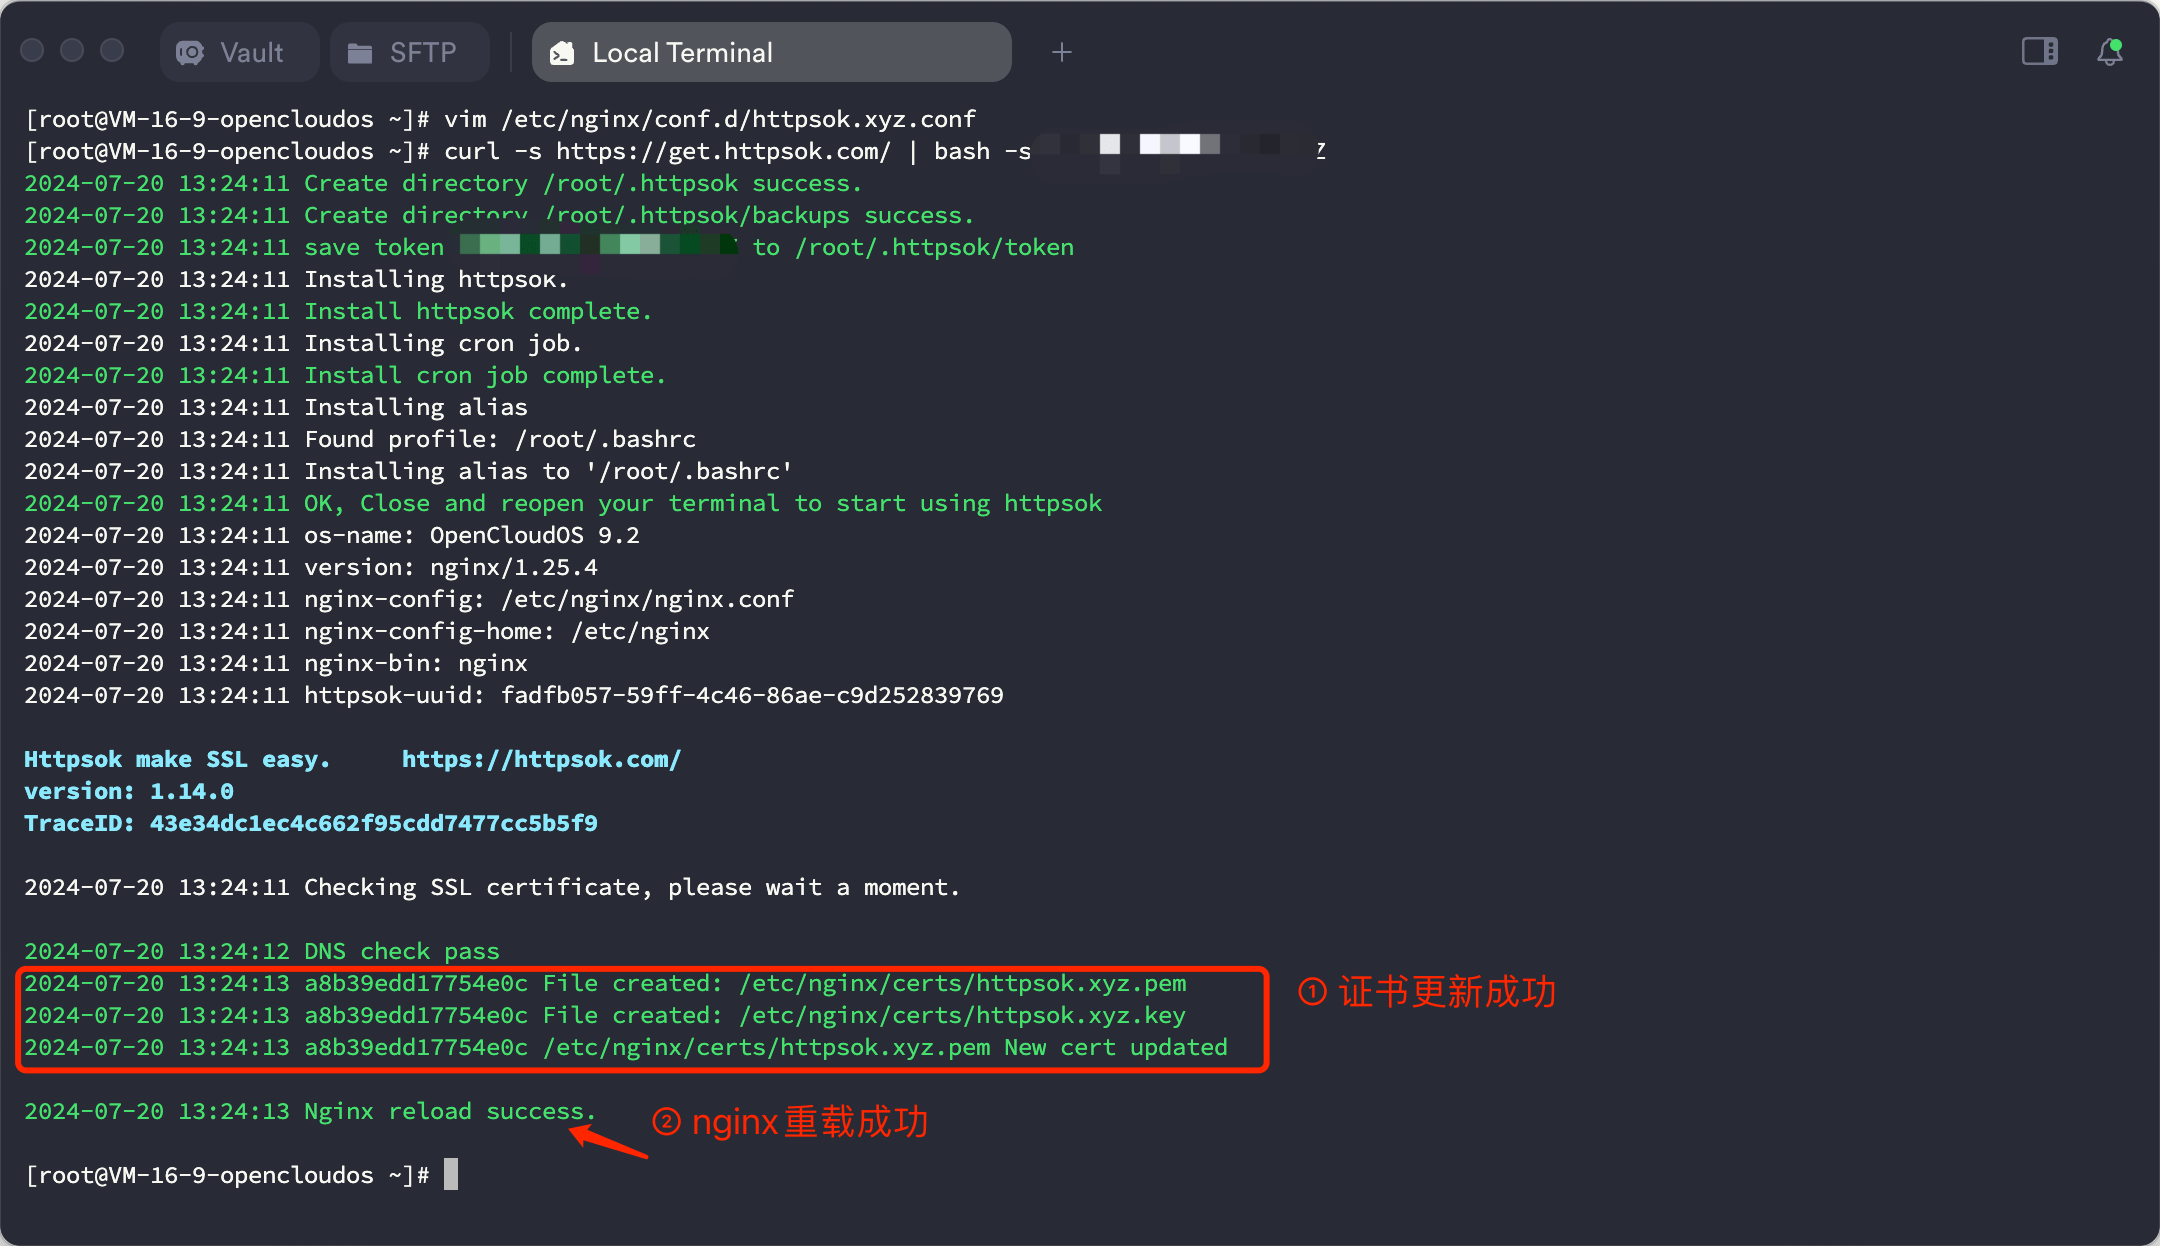This screenshot has width=2160, height=1246.
Task: Click the red close window button
Action: click(32, 50)
